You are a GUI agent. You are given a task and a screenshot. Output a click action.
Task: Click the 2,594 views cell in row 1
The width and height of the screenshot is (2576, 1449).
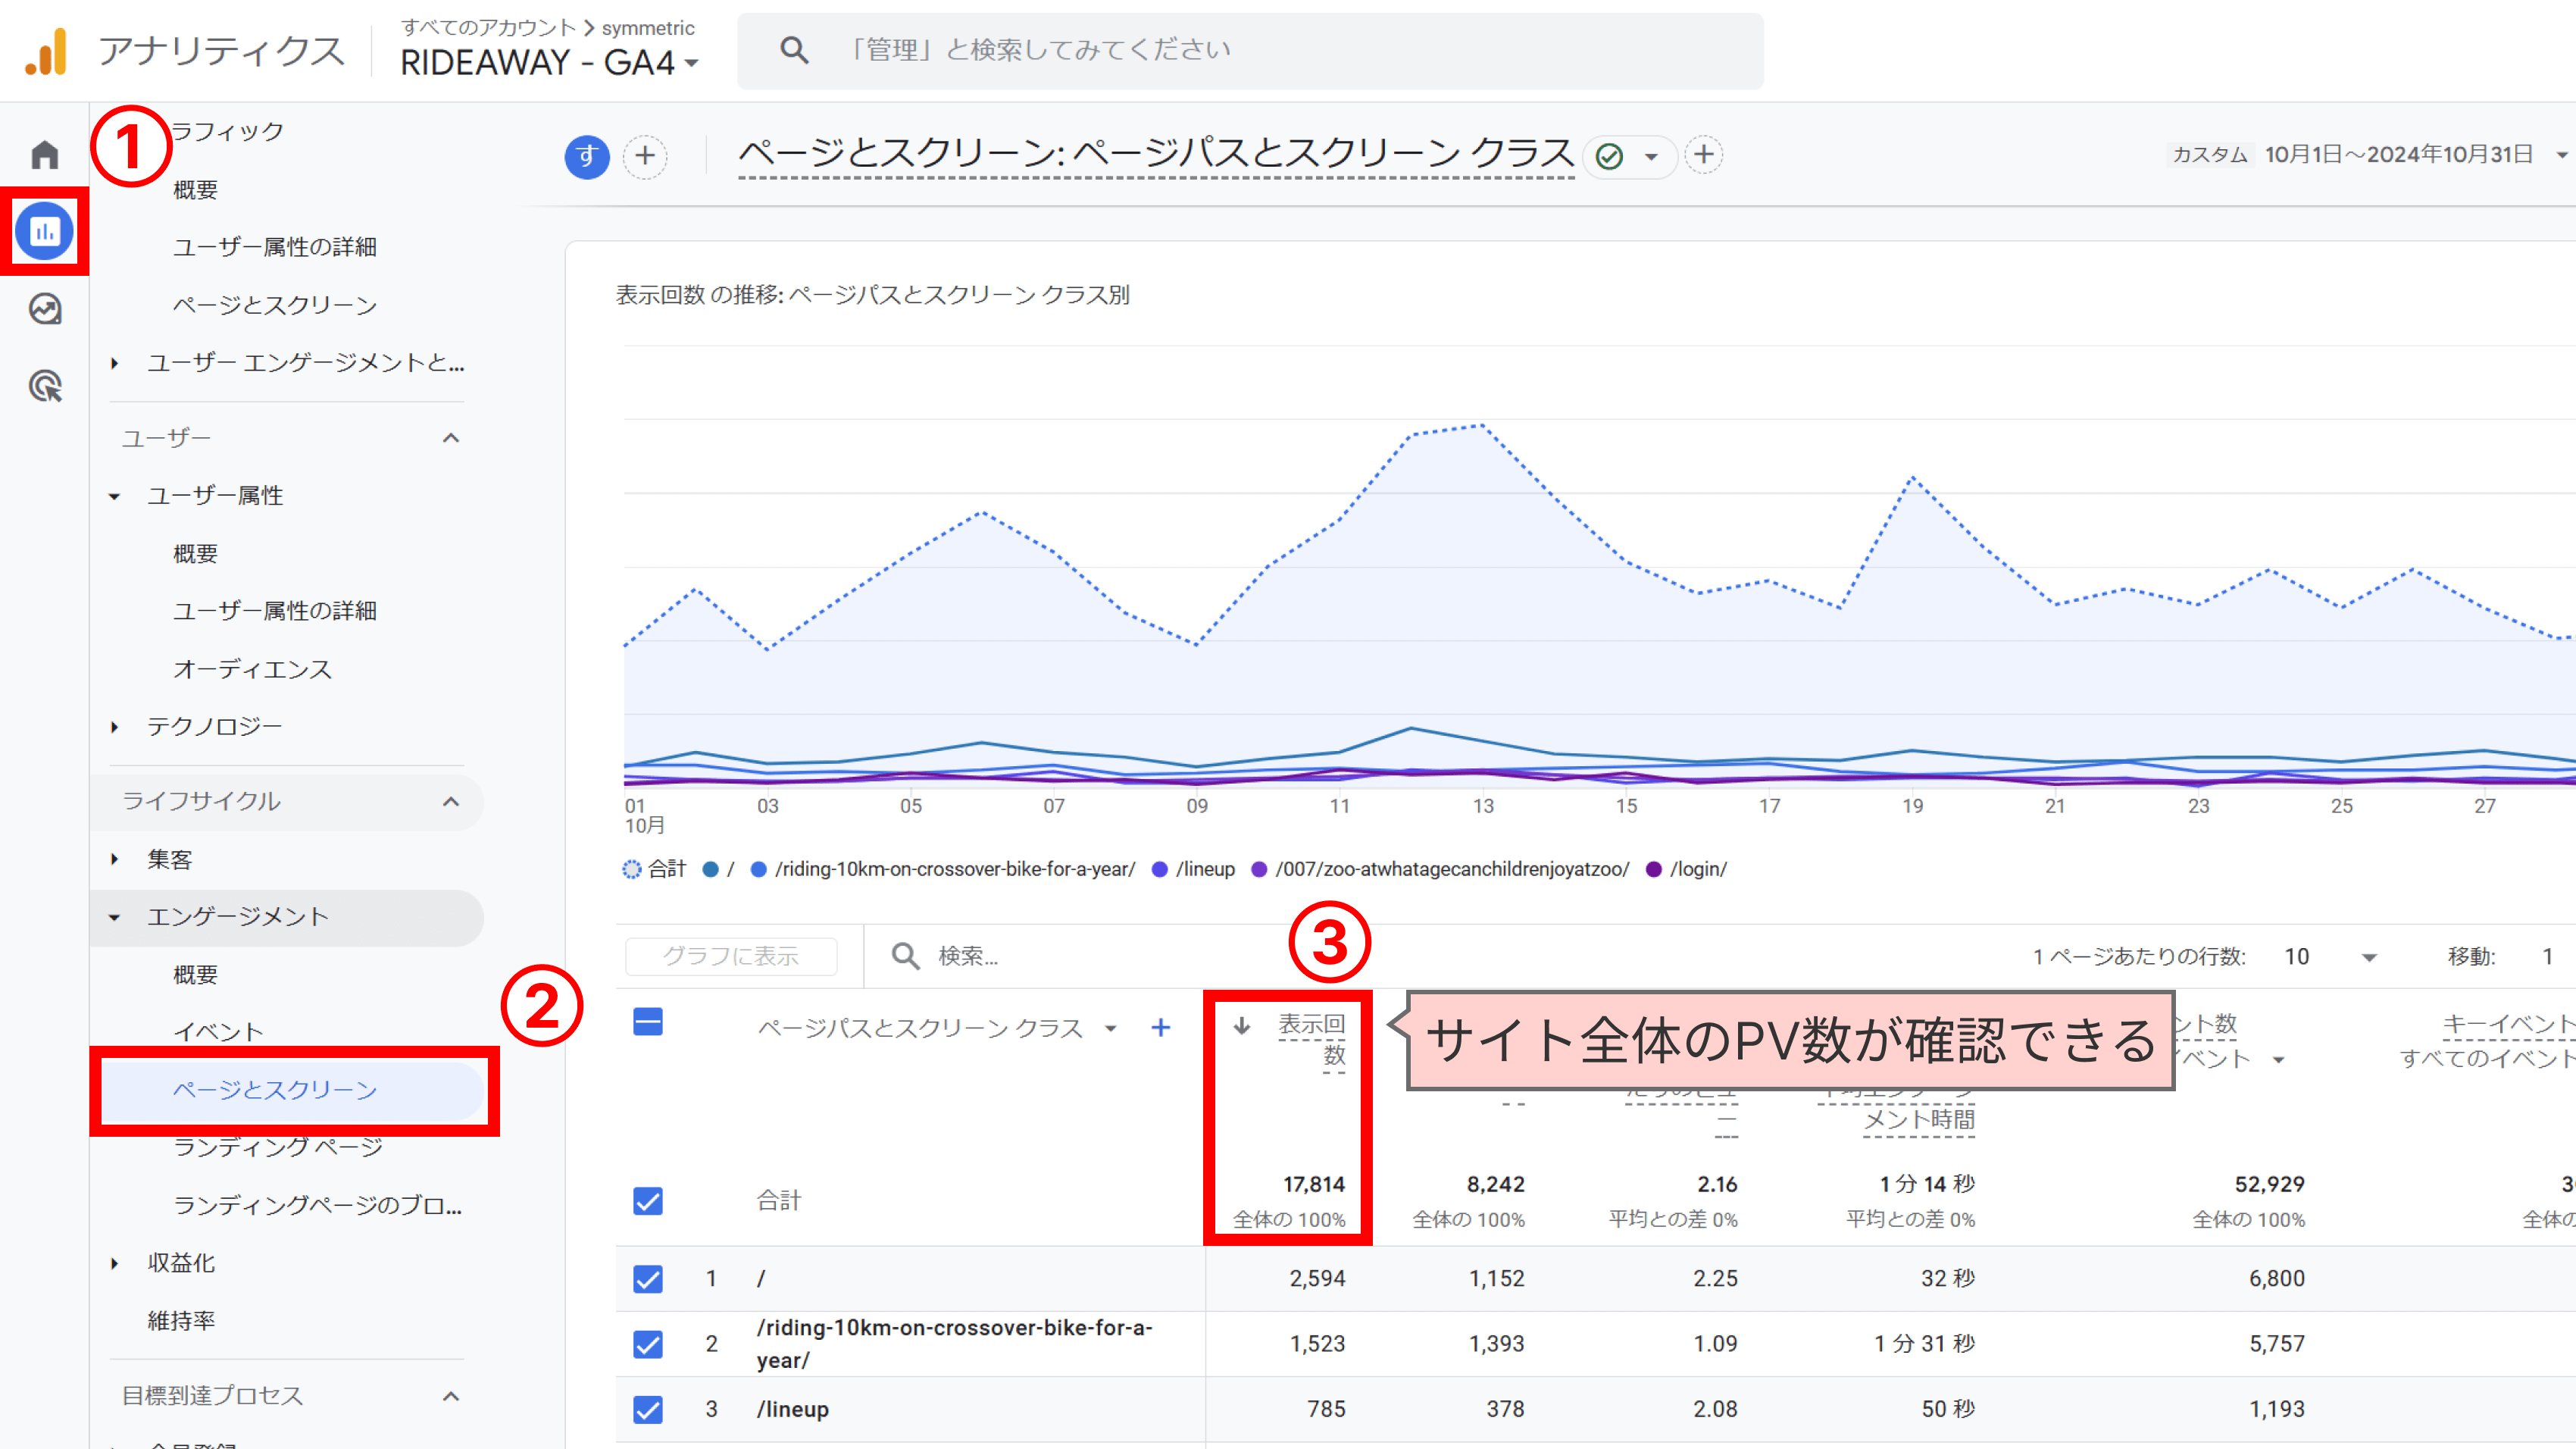click(x=1317, y=1279)
